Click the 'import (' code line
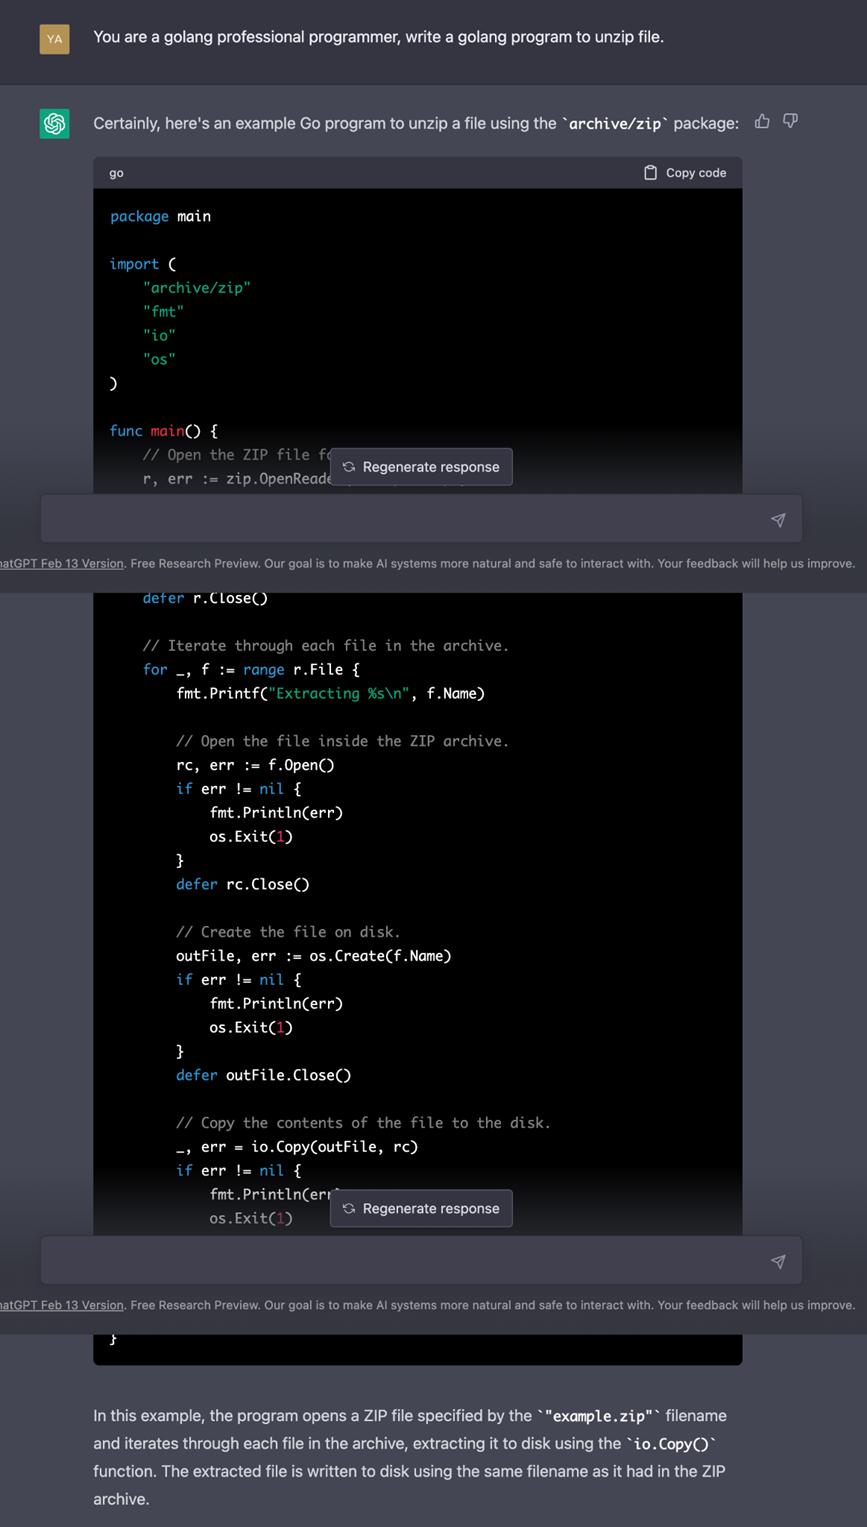The height and width of the screenshot is (1527, 867). [143, 264]
